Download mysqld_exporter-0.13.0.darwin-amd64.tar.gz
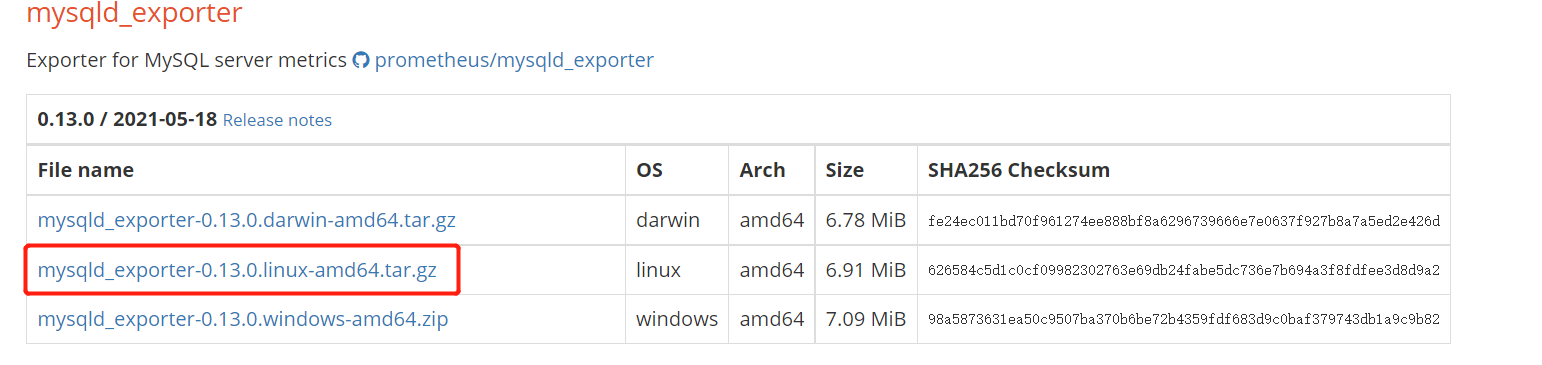The height and width of the screenshot is (365, 1542). point(246,220)
